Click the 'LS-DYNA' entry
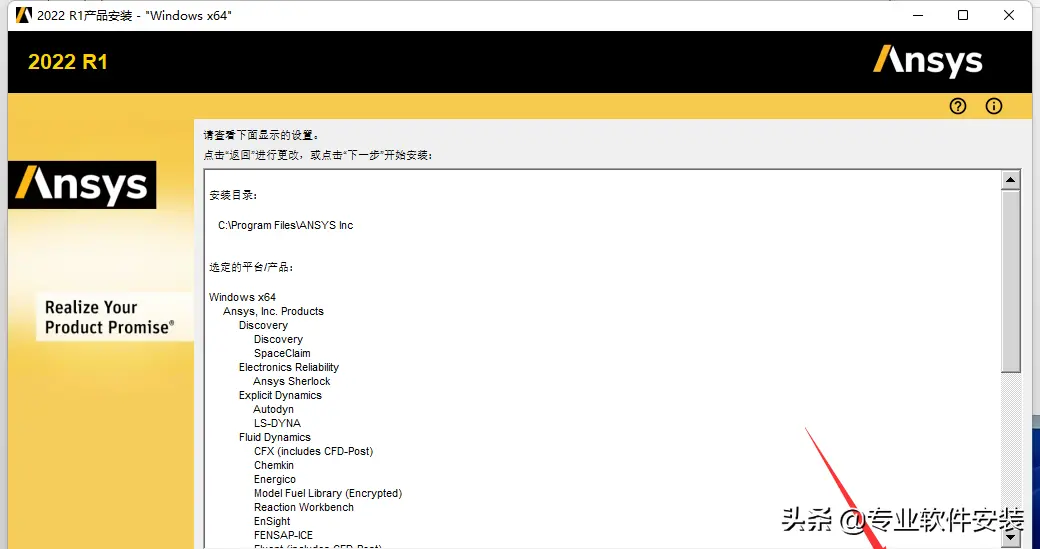1040x549 pixels. 277,423
